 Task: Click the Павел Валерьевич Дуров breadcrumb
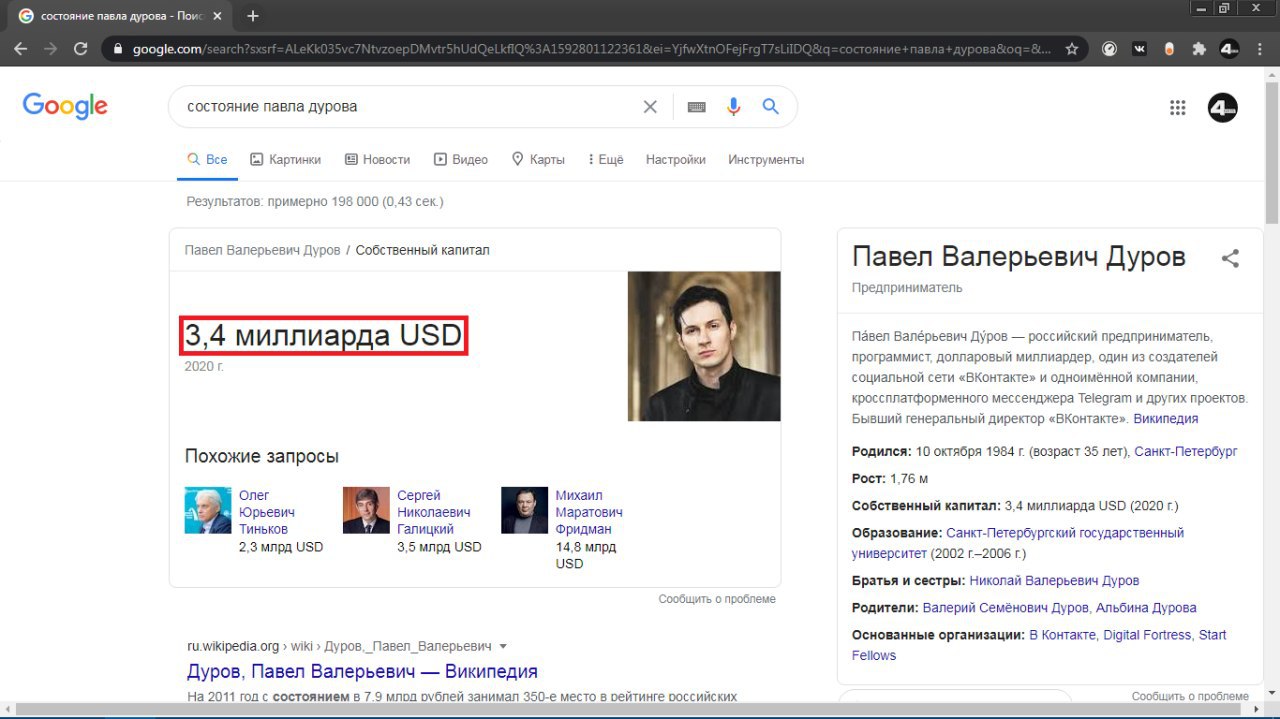[x=262, y=250]
